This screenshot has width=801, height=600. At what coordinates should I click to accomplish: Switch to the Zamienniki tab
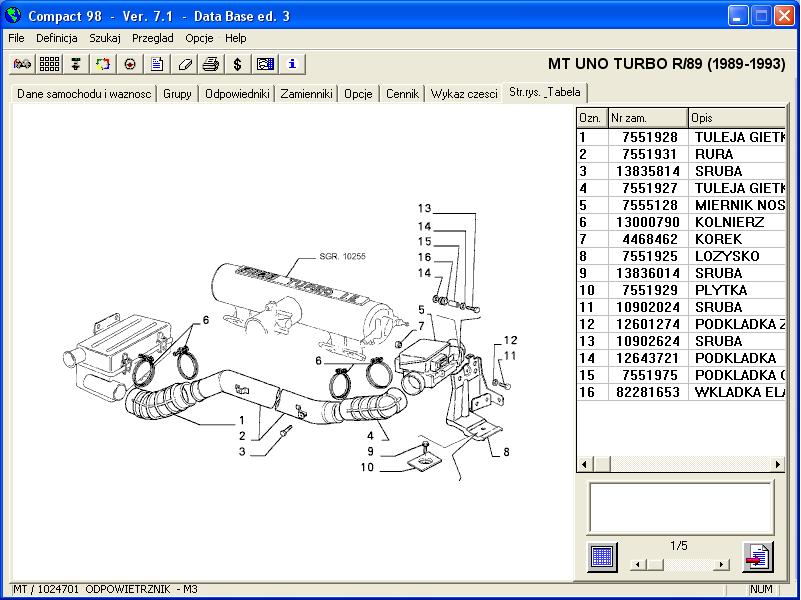306,94
